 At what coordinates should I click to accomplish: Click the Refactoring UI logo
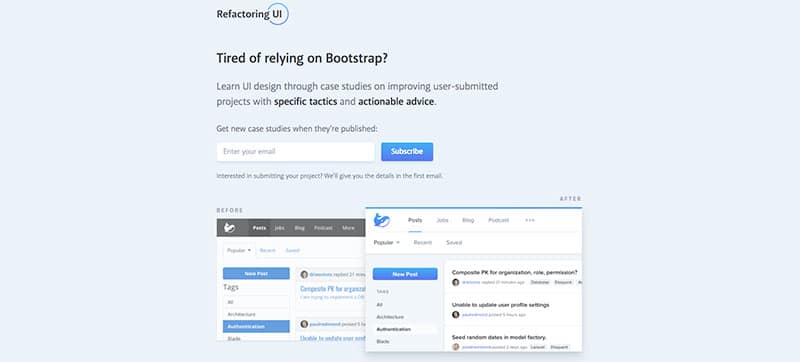(x=253, y=14)
